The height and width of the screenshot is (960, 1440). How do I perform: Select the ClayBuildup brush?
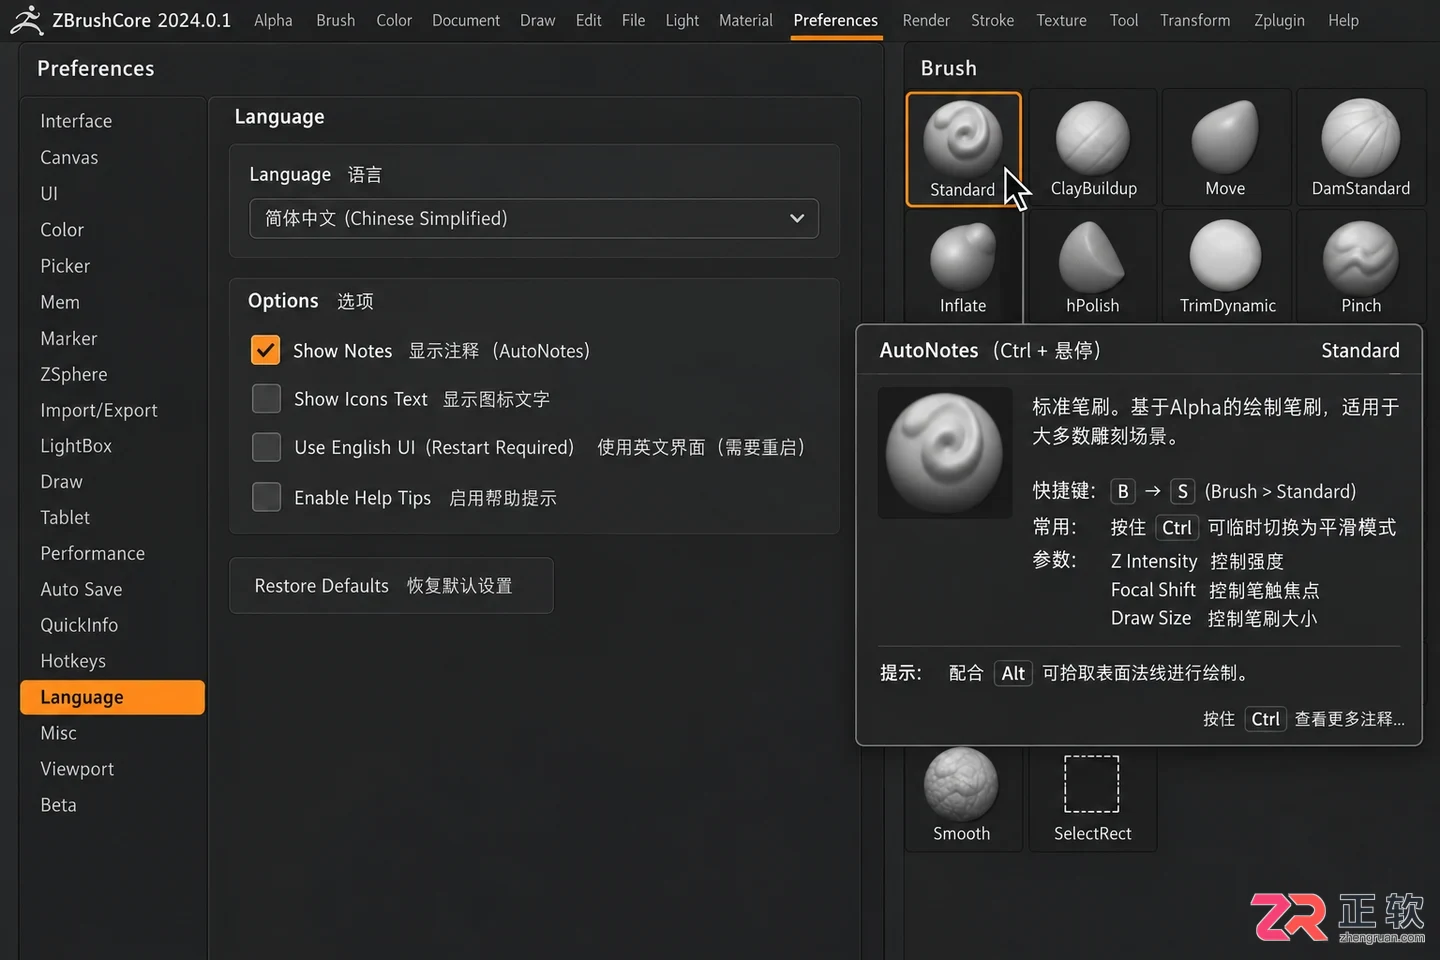pos(1093,149)
